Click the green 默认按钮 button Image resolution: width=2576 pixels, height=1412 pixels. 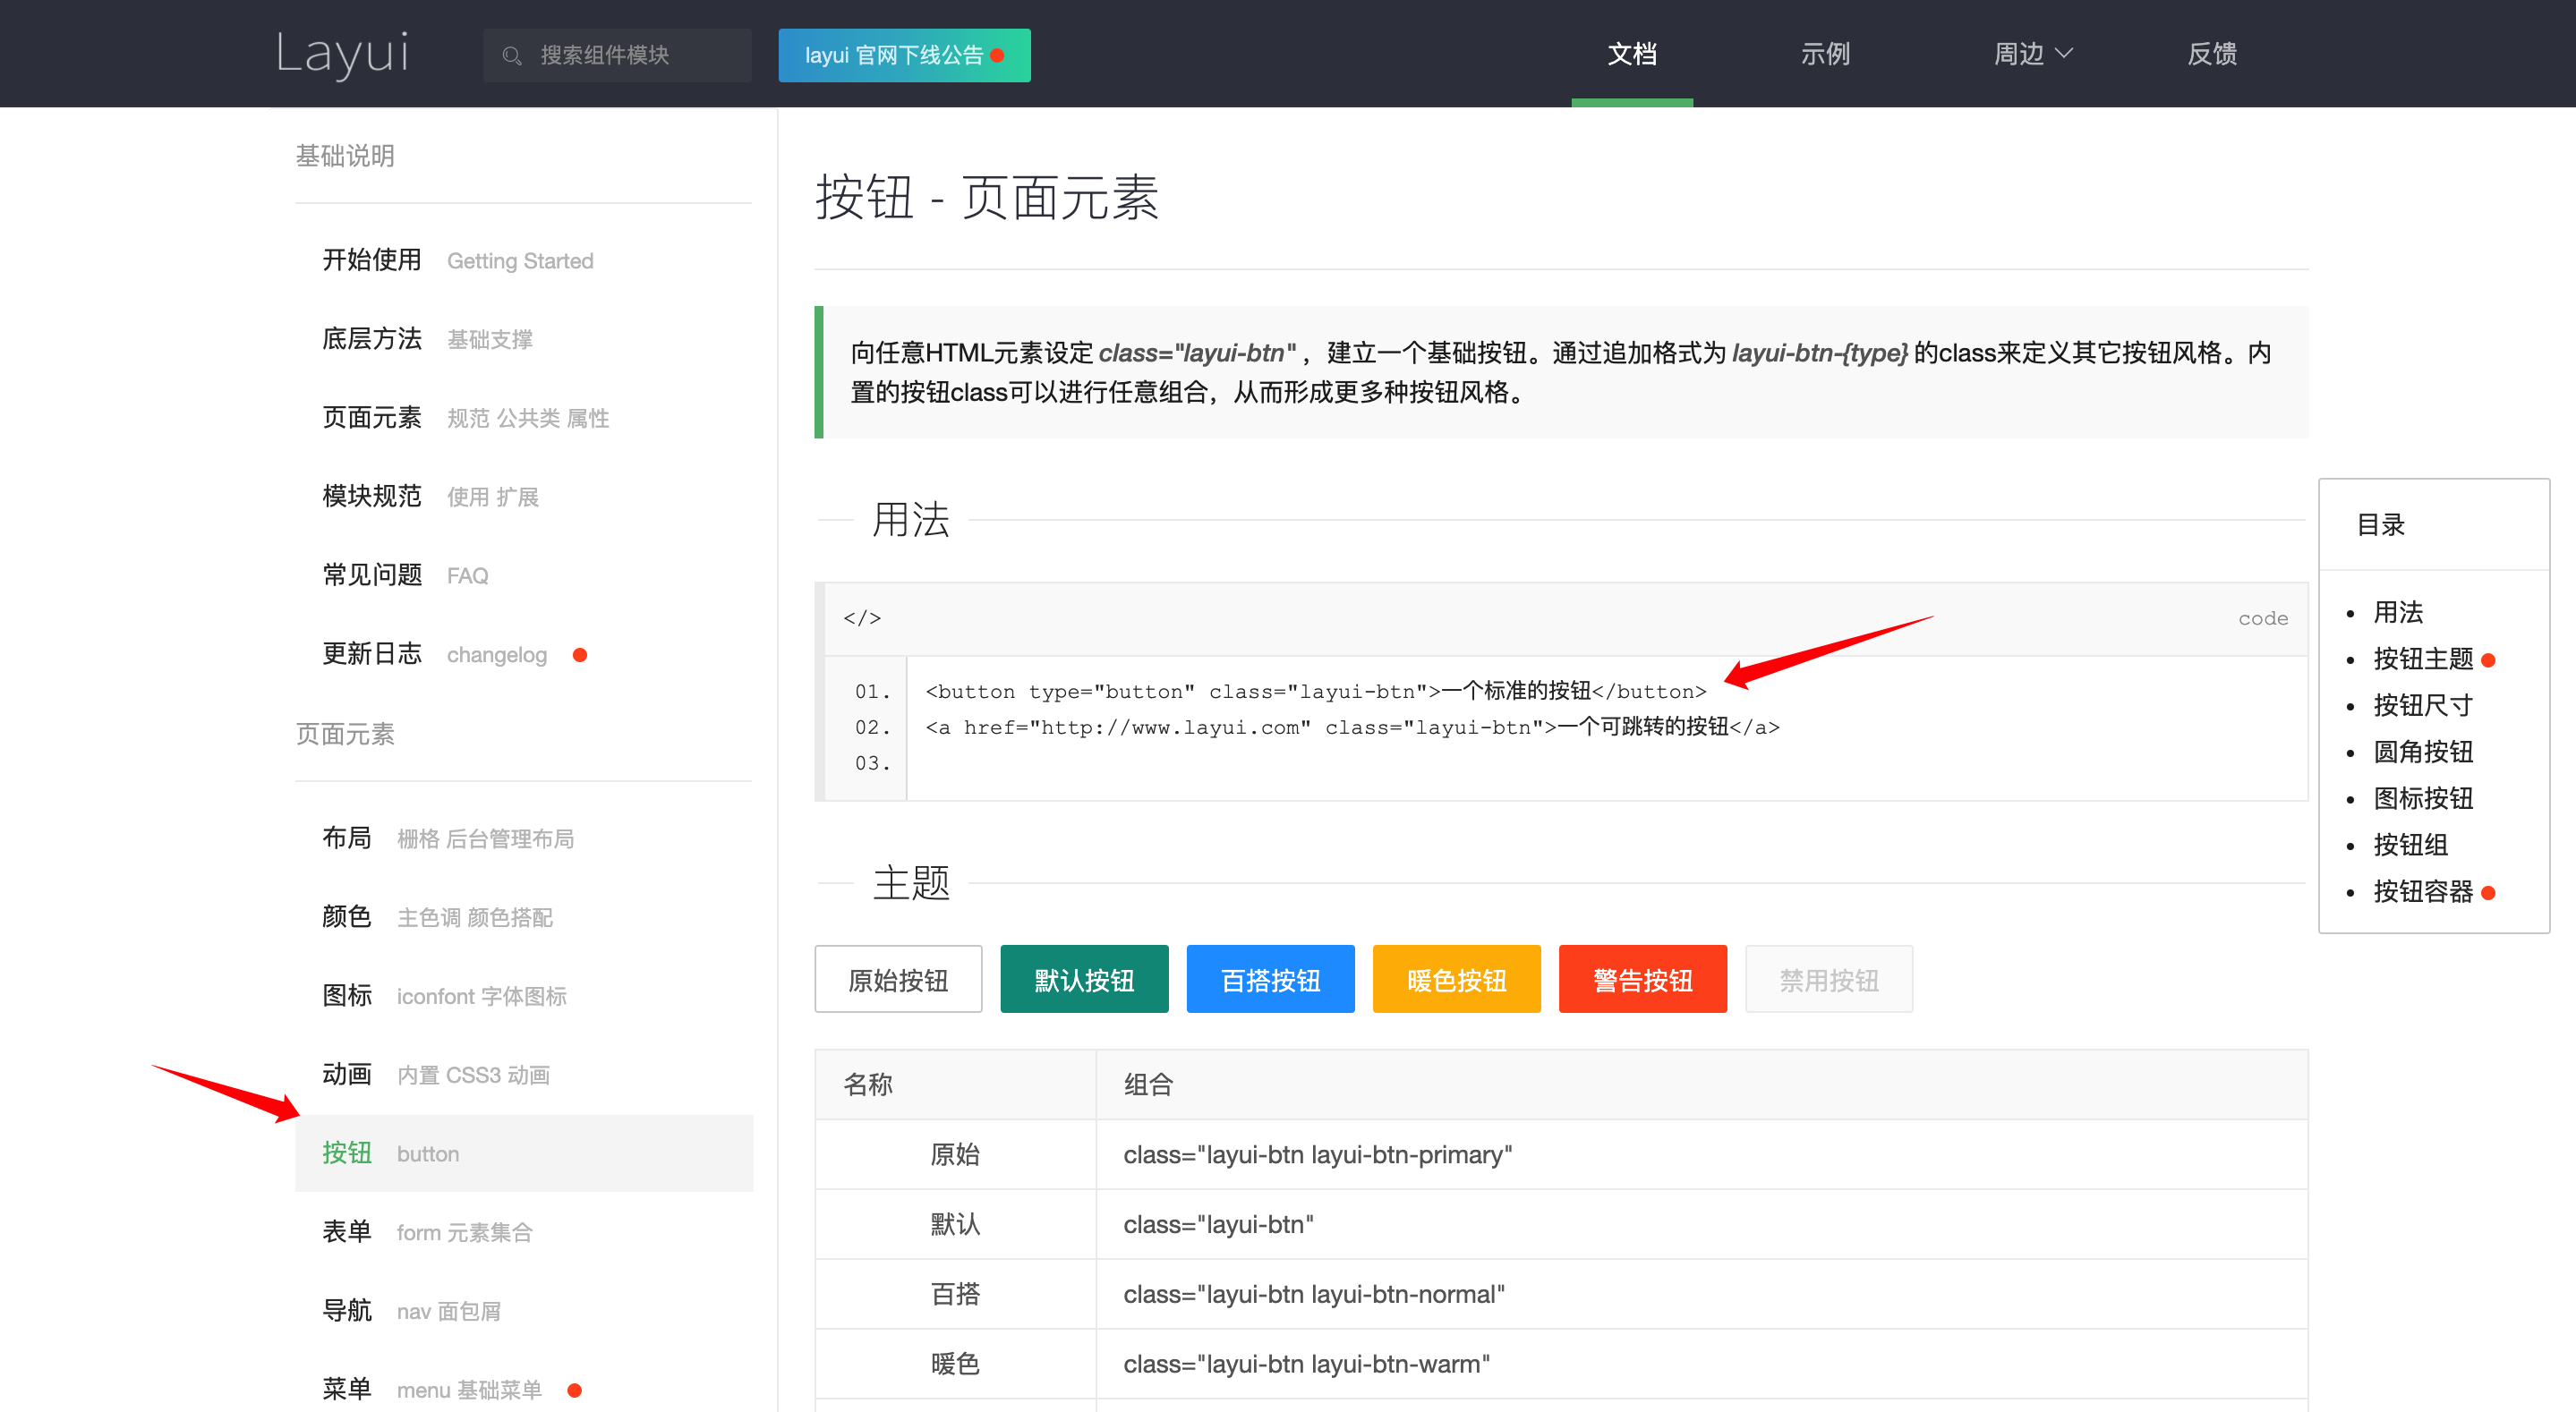pos(1084,979)
